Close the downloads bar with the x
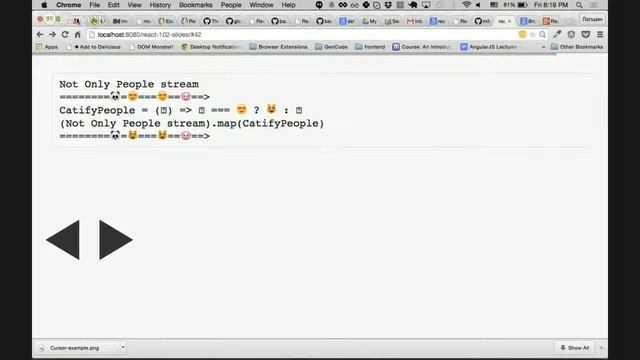 tap(601, 348)
